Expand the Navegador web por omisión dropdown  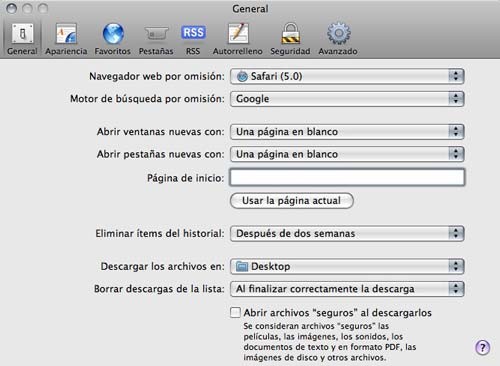[347, 76]
